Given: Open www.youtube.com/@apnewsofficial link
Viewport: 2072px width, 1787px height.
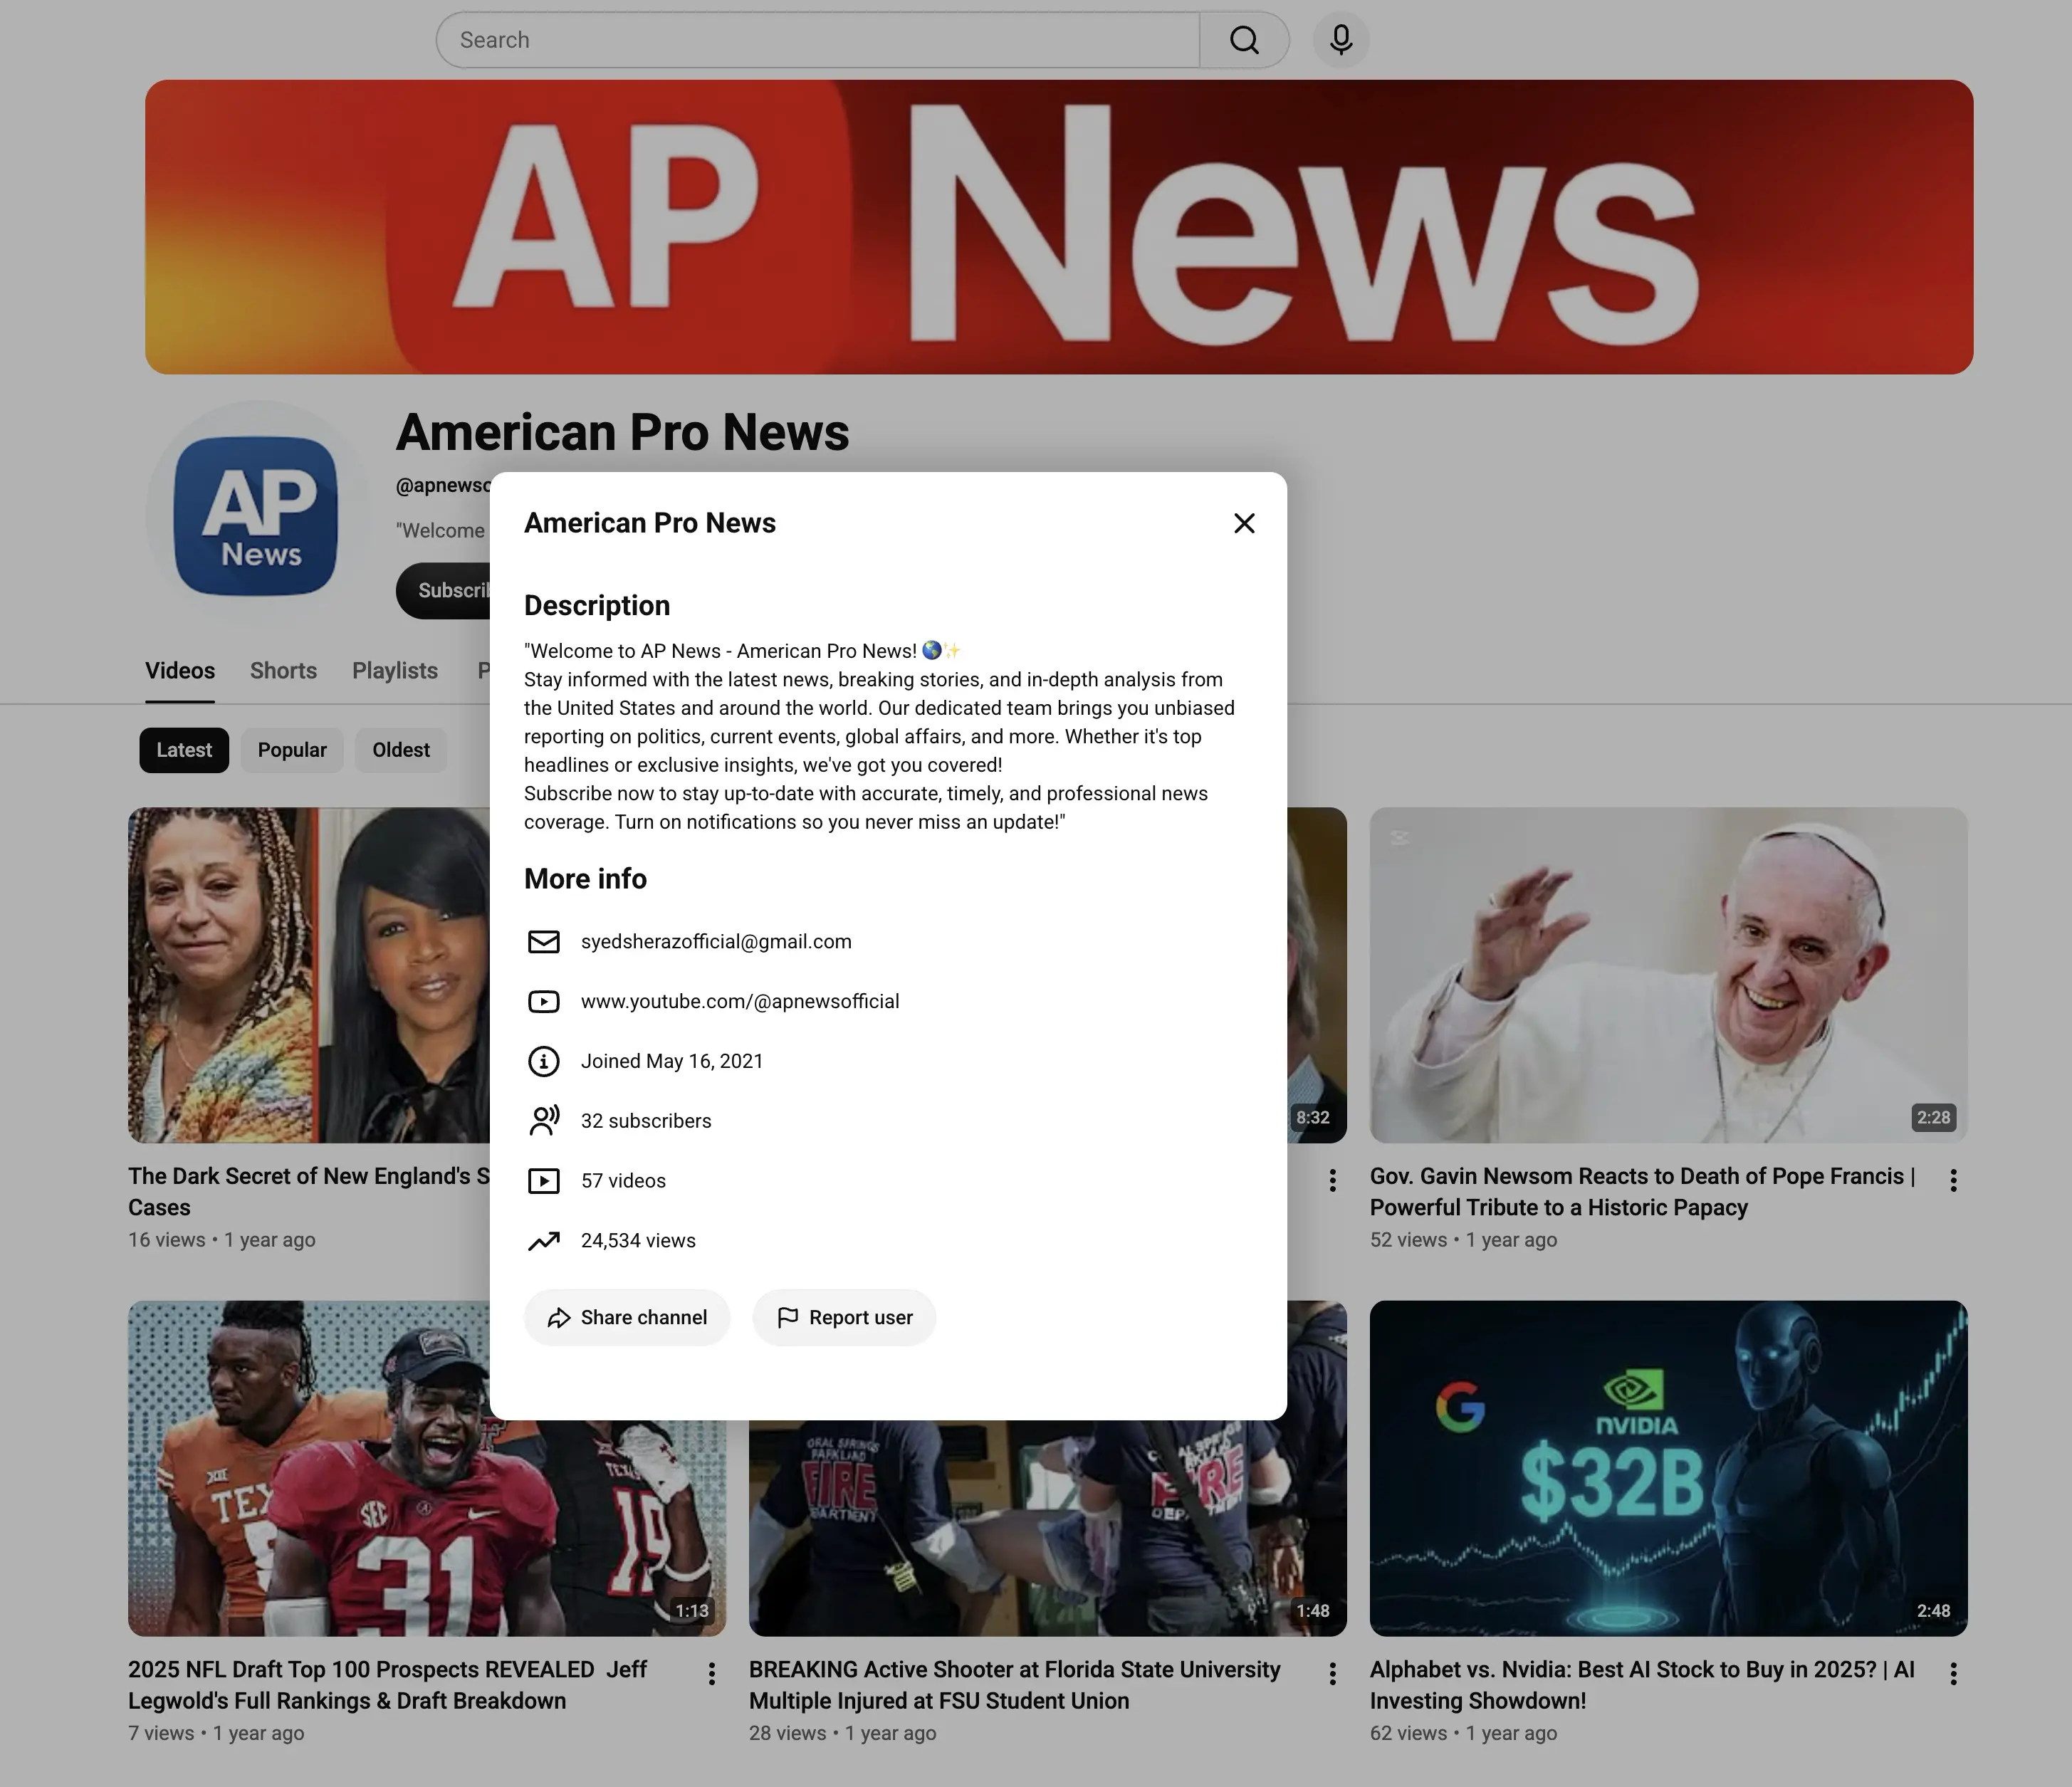Looking at the screenshot, I should 740,1002.
